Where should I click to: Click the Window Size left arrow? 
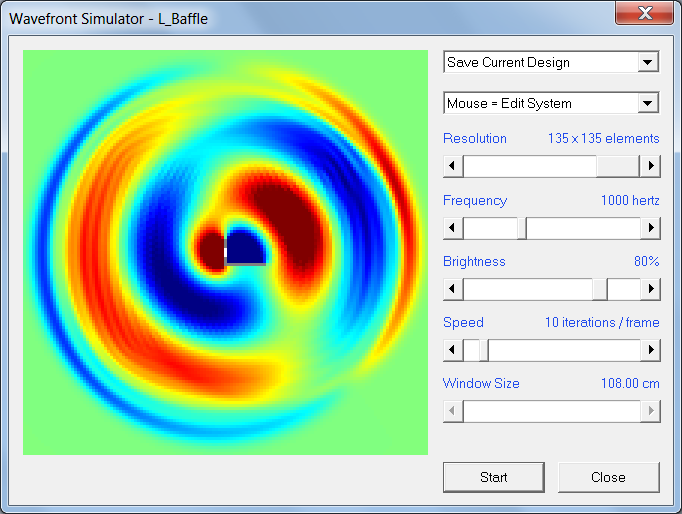point(453,411)
